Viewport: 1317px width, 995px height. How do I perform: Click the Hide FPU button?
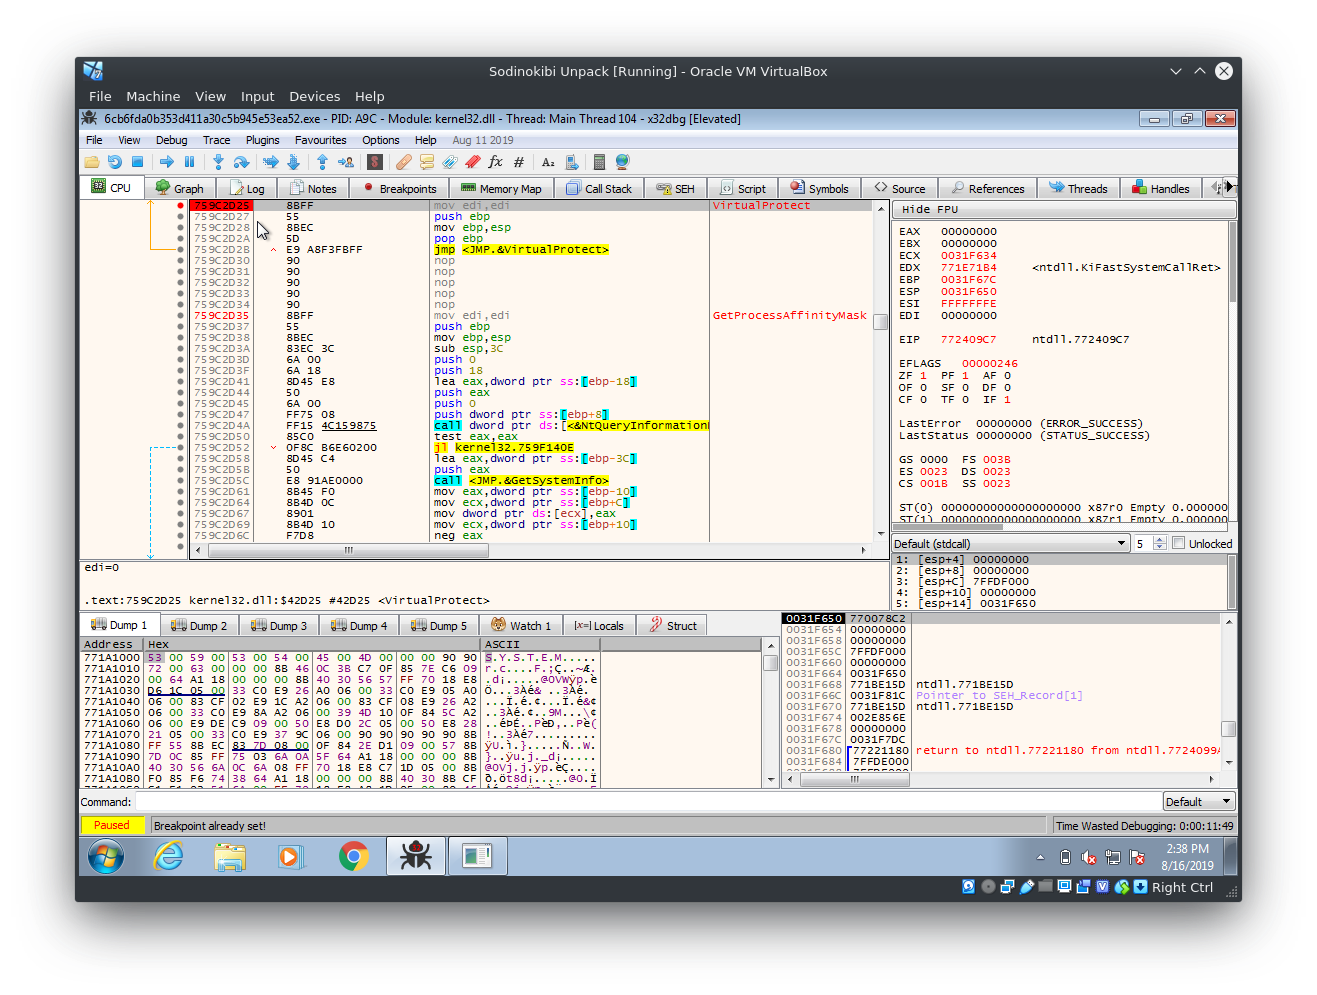(x=1065, y=209)
